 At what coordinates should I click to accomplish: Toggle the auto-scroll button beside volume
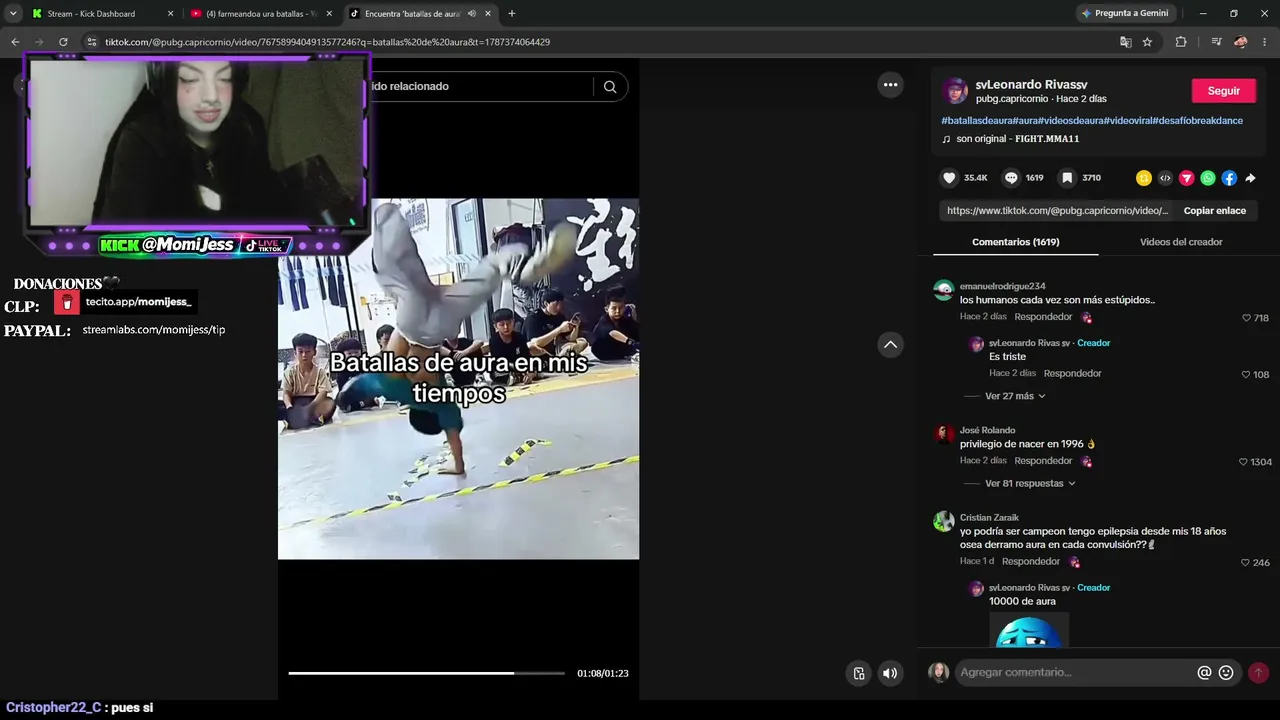858,673
